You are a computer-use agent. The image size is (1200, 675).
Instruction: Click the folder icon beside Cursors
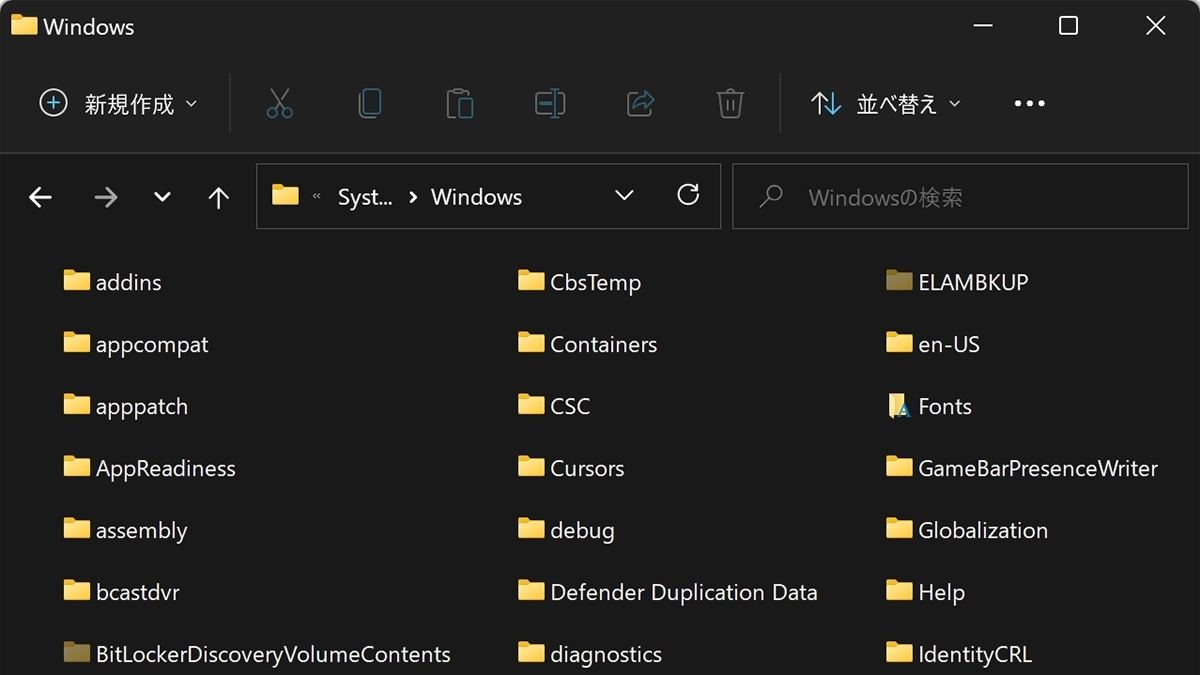pos(531,466)
